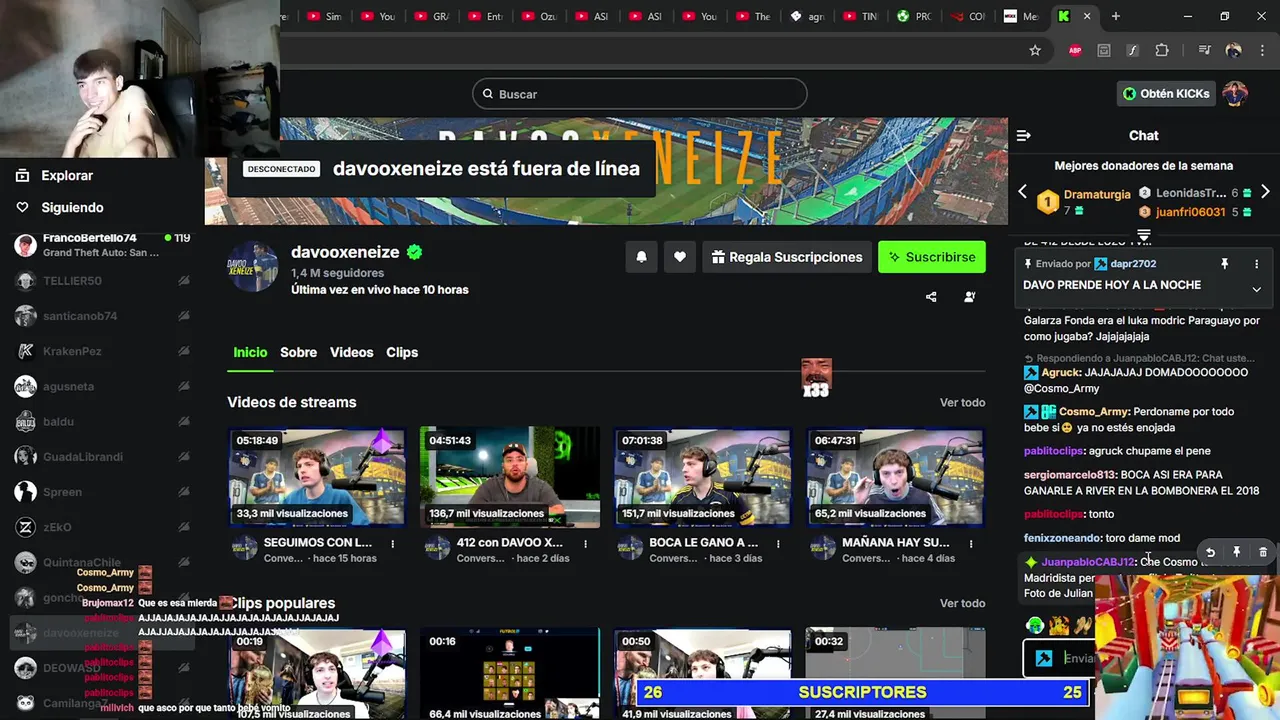Click the green Suscribirse button

(x=932, y=257)
